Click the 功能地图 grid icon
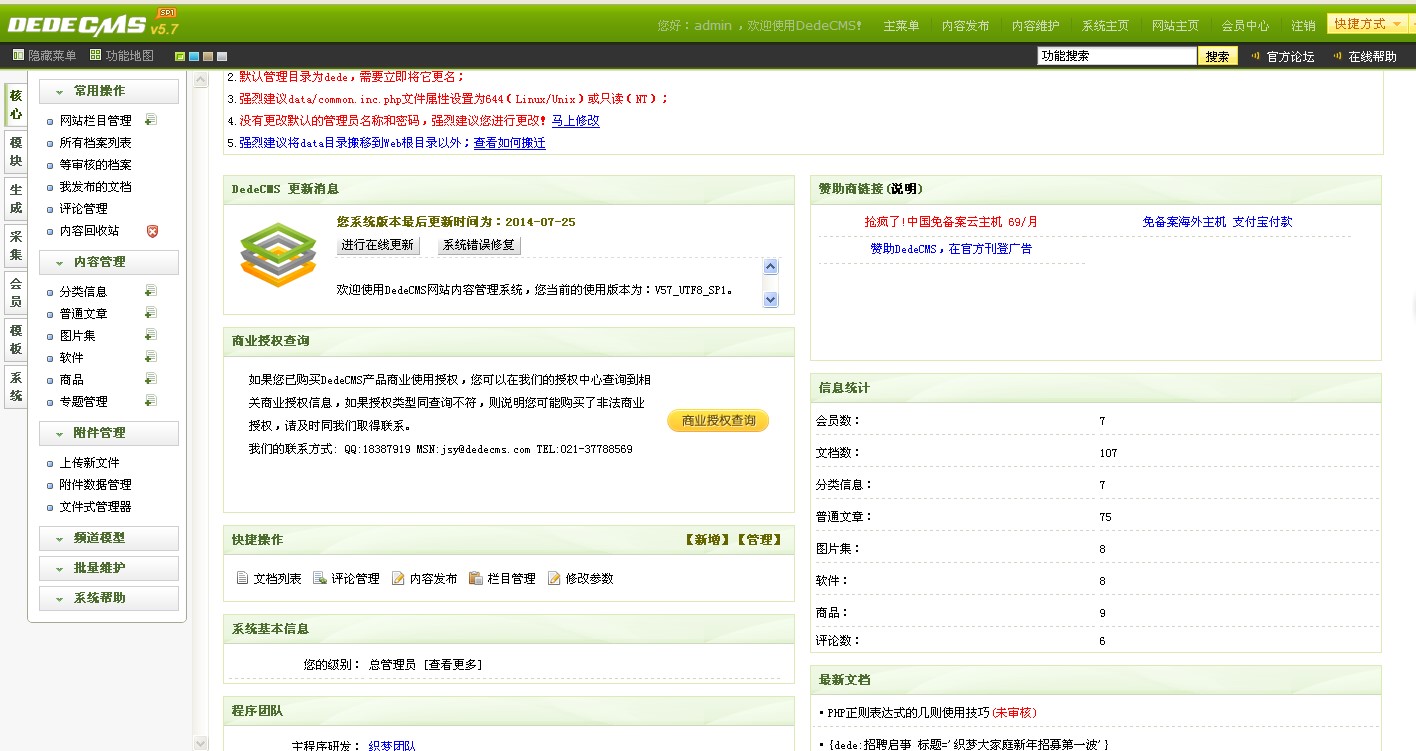Viewport: 1416px width, 751px height. [96, 55]
